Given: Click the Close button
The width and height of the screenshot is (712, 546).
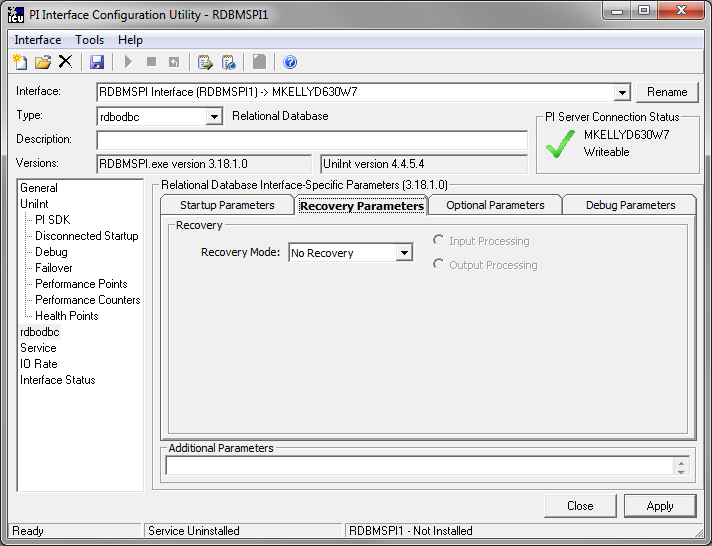Looking at the screenshot, I should coord(580,506).
